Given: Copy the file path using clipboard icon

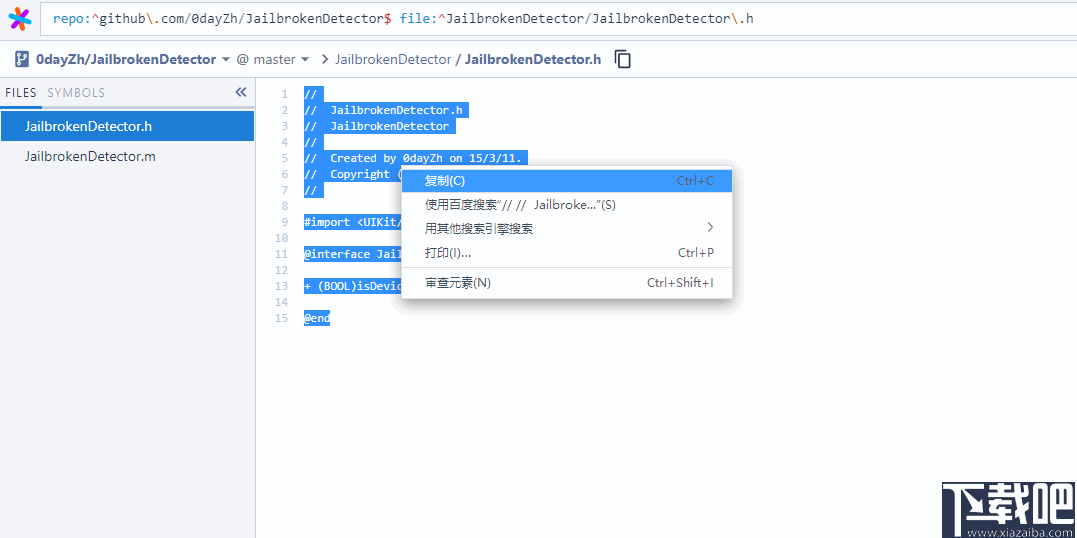Looking at the screenshot, I should click(x=622, y=59).
